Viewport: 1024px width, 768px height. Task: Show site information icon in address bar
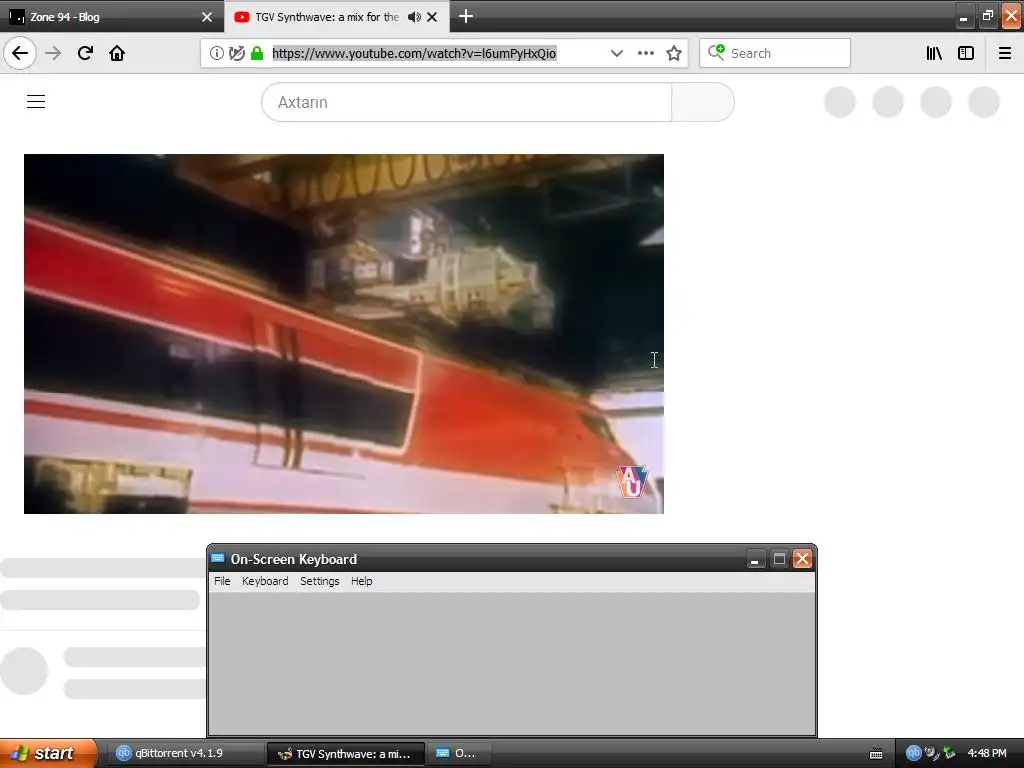point(216,53)
